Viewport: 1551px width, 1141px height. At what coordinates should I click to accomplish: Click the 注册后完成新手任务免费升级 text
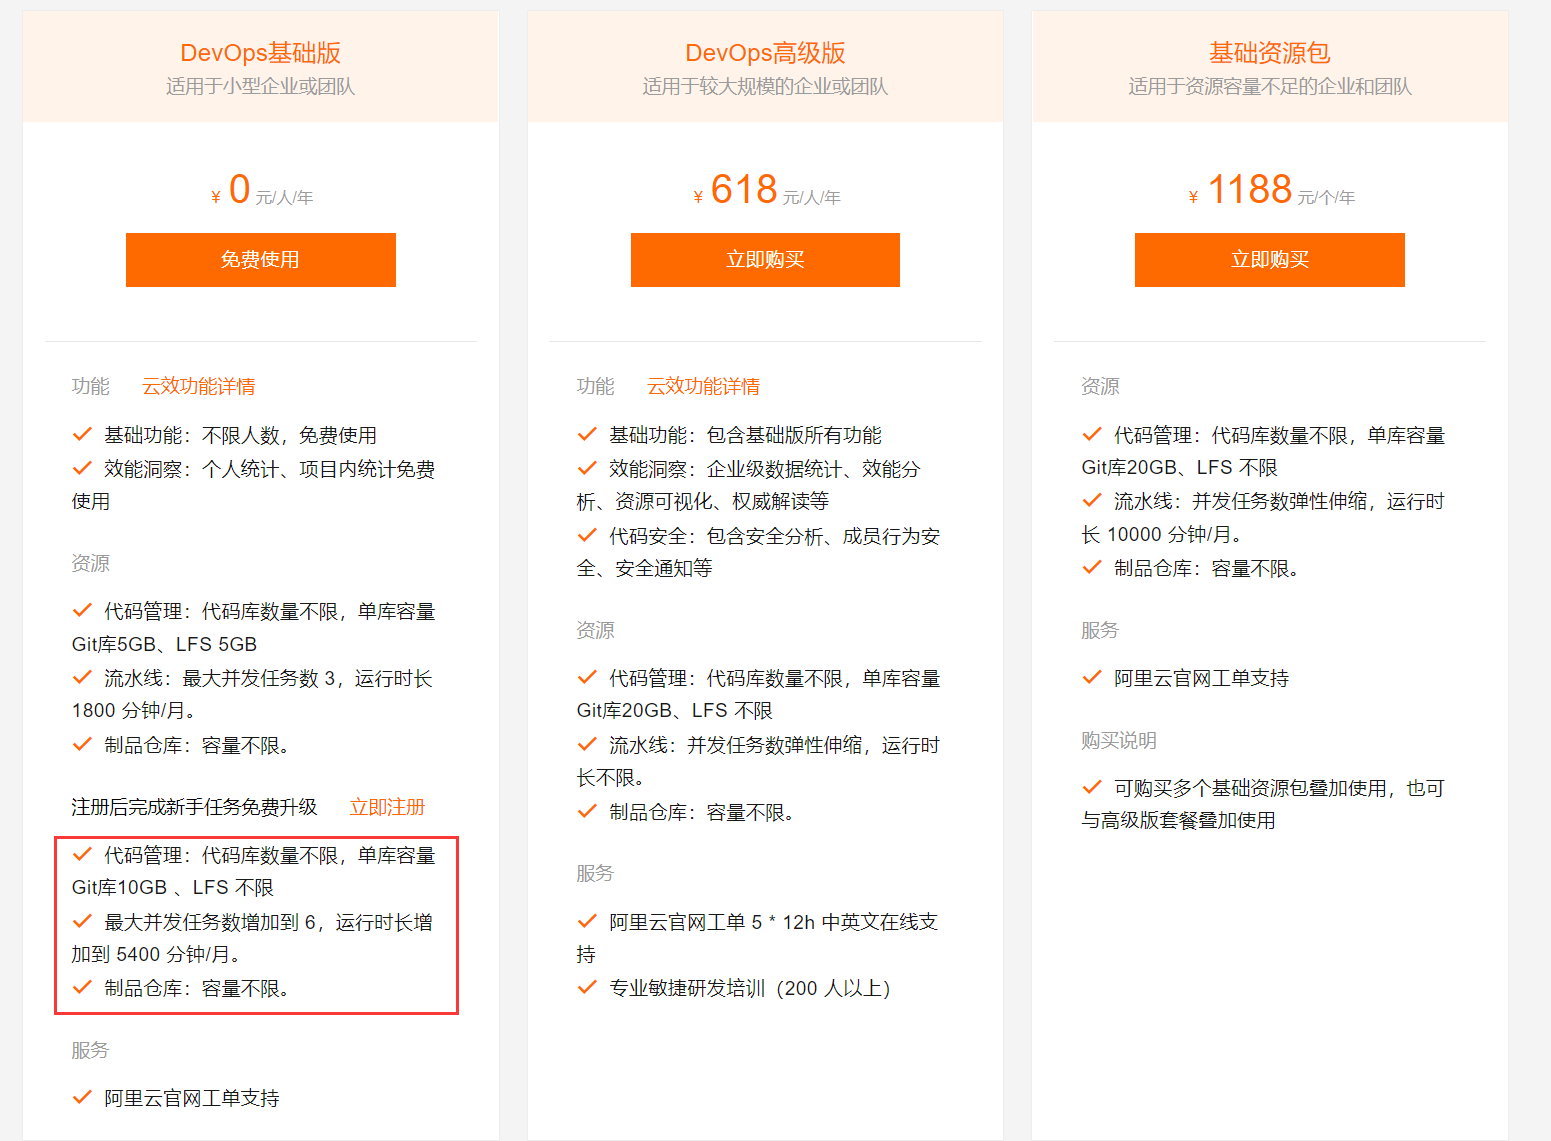tap(194, 807)
